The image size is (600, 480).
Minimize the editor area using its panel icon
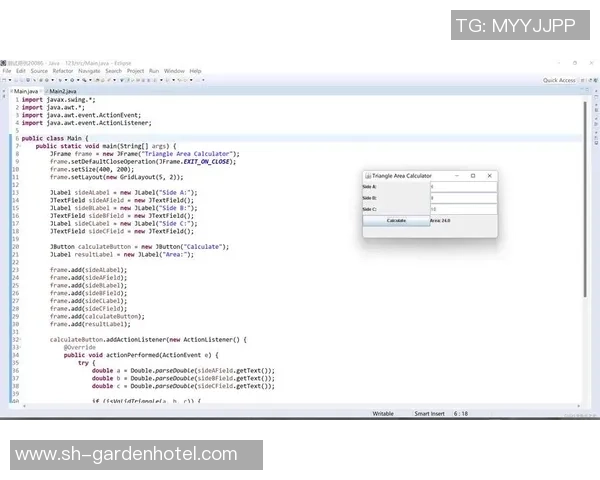(579, 90)
